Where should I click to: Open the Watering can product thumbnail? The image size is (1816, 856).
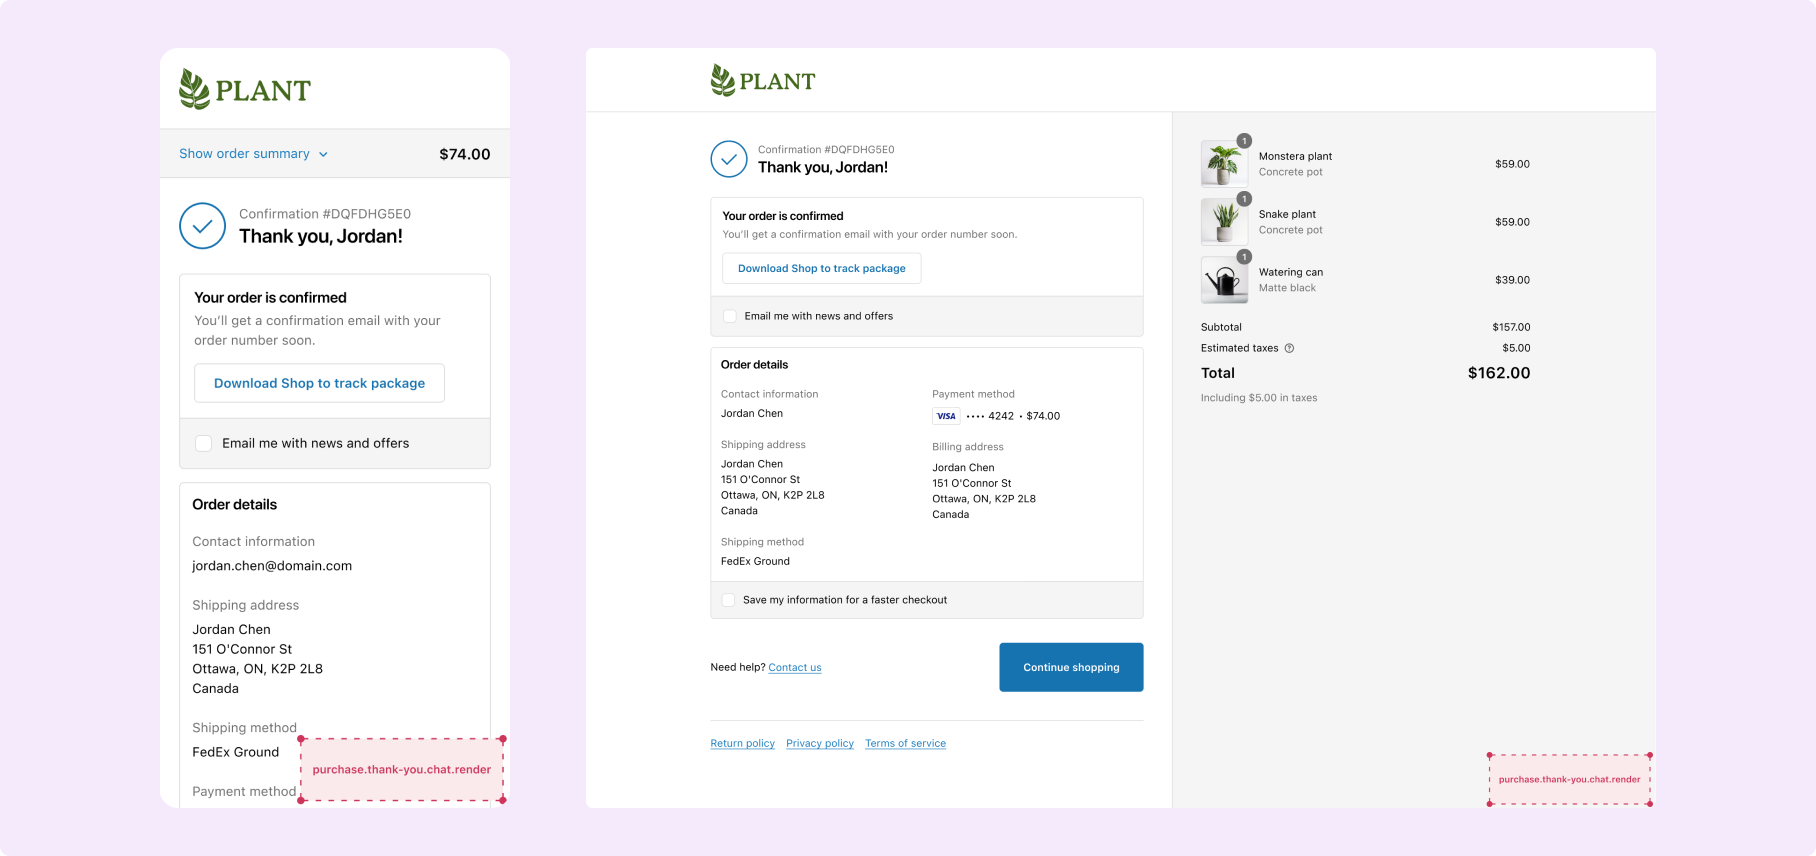pos(1224,279)
